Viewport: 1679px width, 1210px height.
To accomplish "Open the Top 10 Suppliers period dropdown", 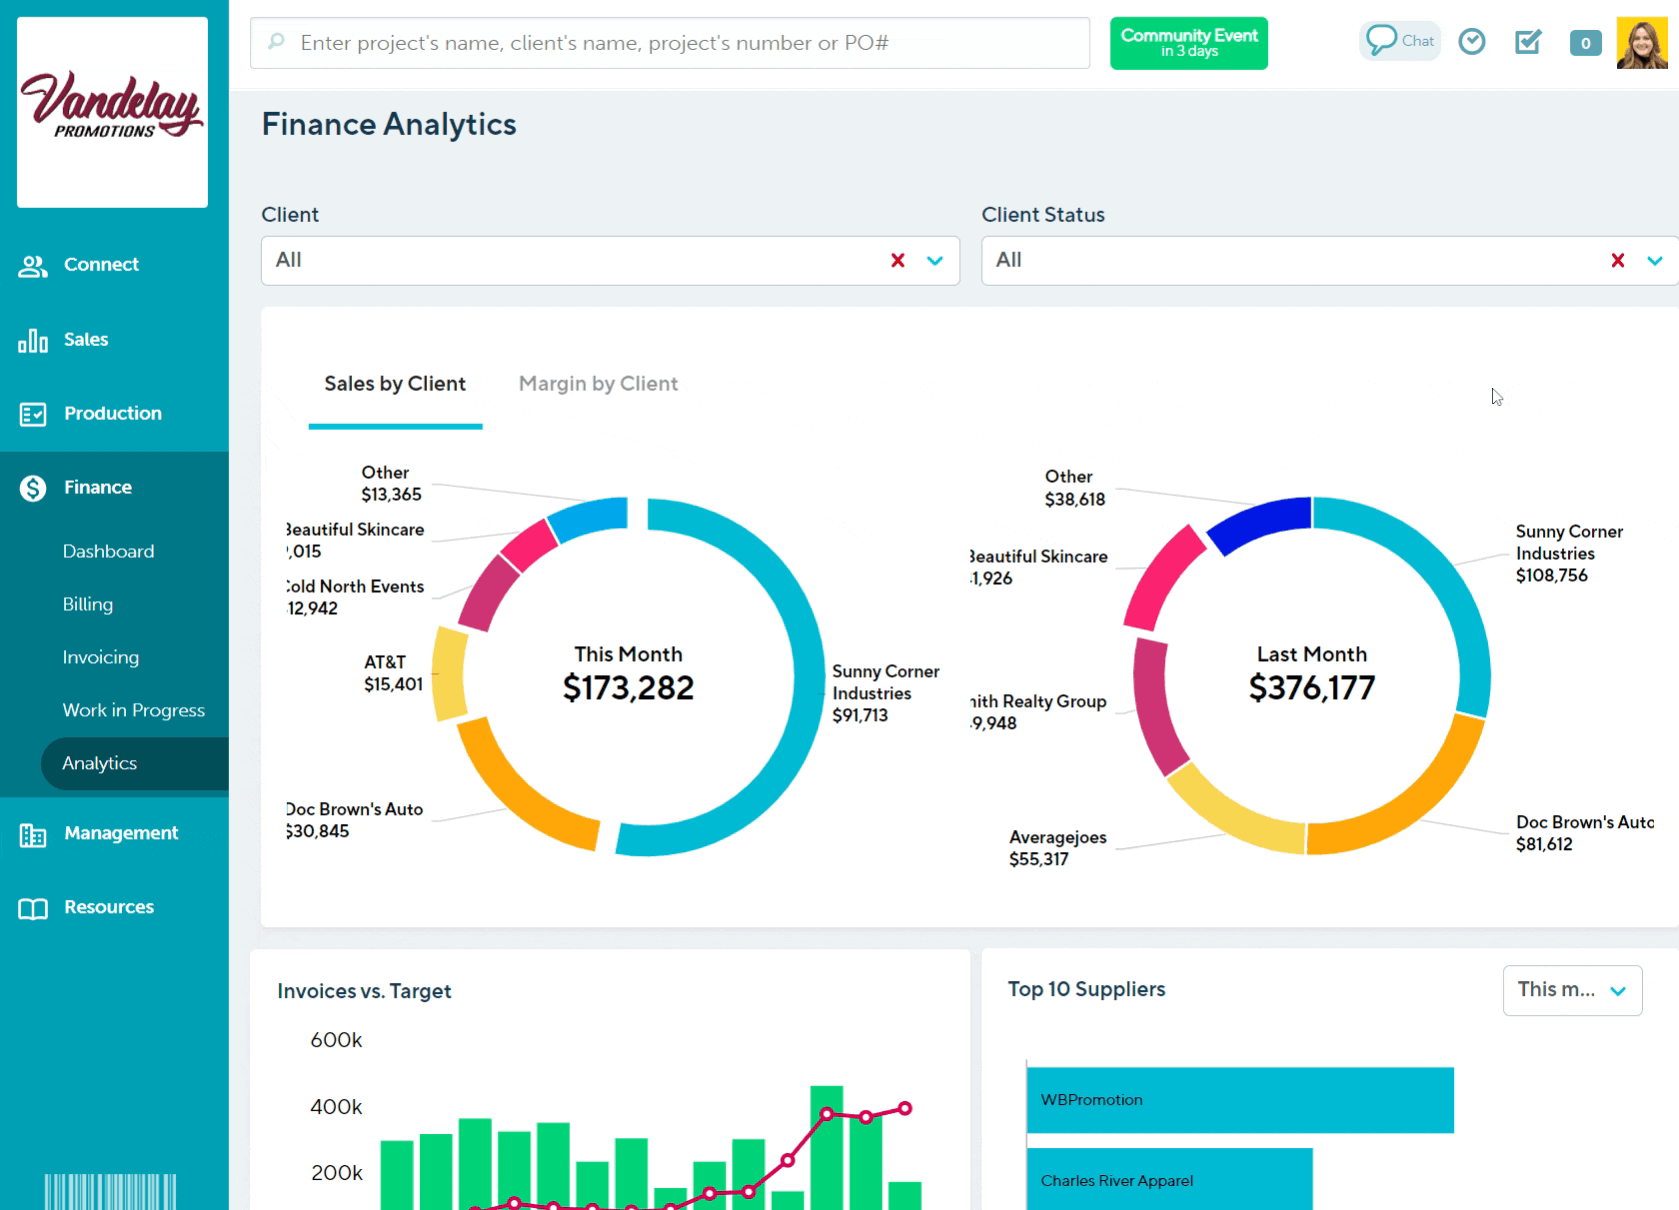I will [x=1571, y=990].
